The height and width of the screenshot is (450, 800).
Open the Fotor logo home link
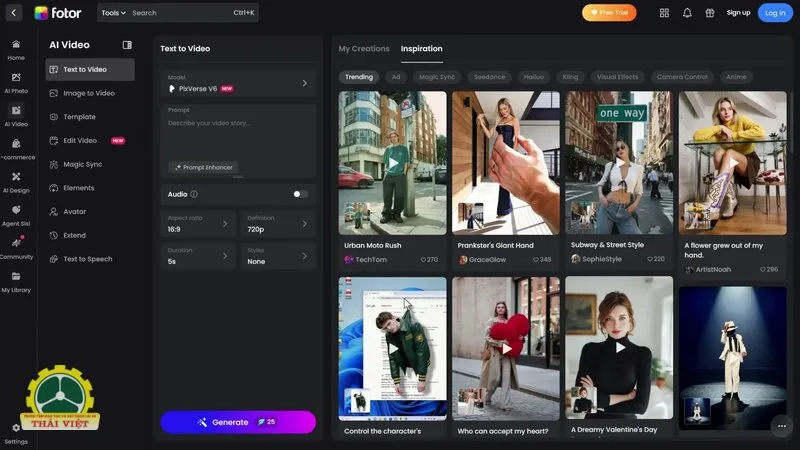pyautogui.click(x=58, y=13)
